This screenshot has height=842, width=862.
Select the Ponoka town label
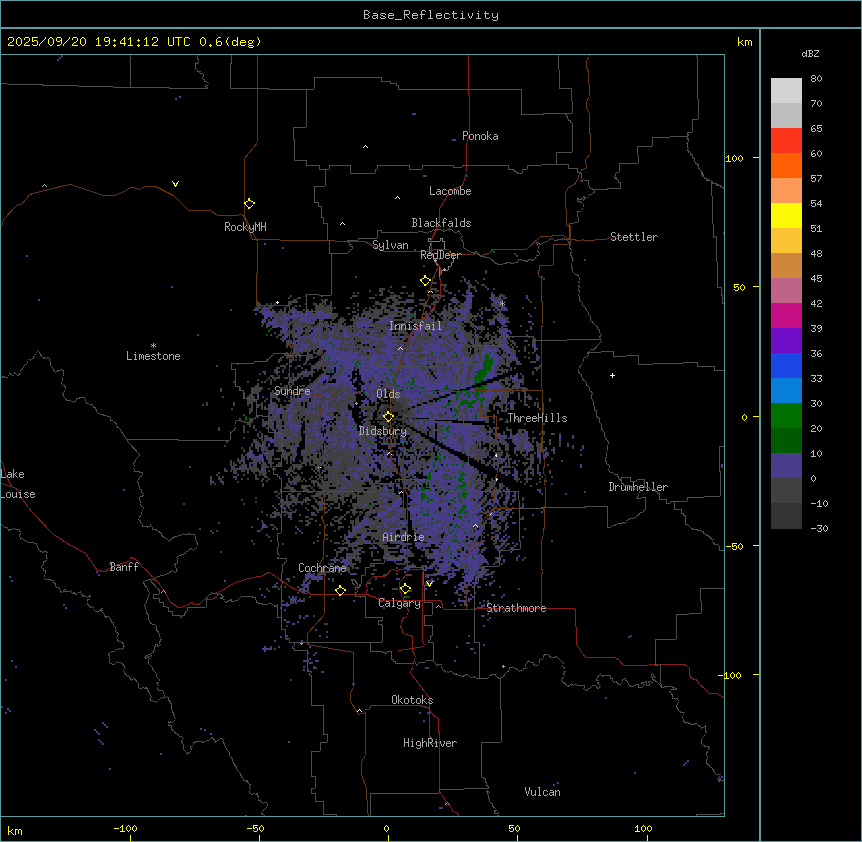[x=480, y=136]
